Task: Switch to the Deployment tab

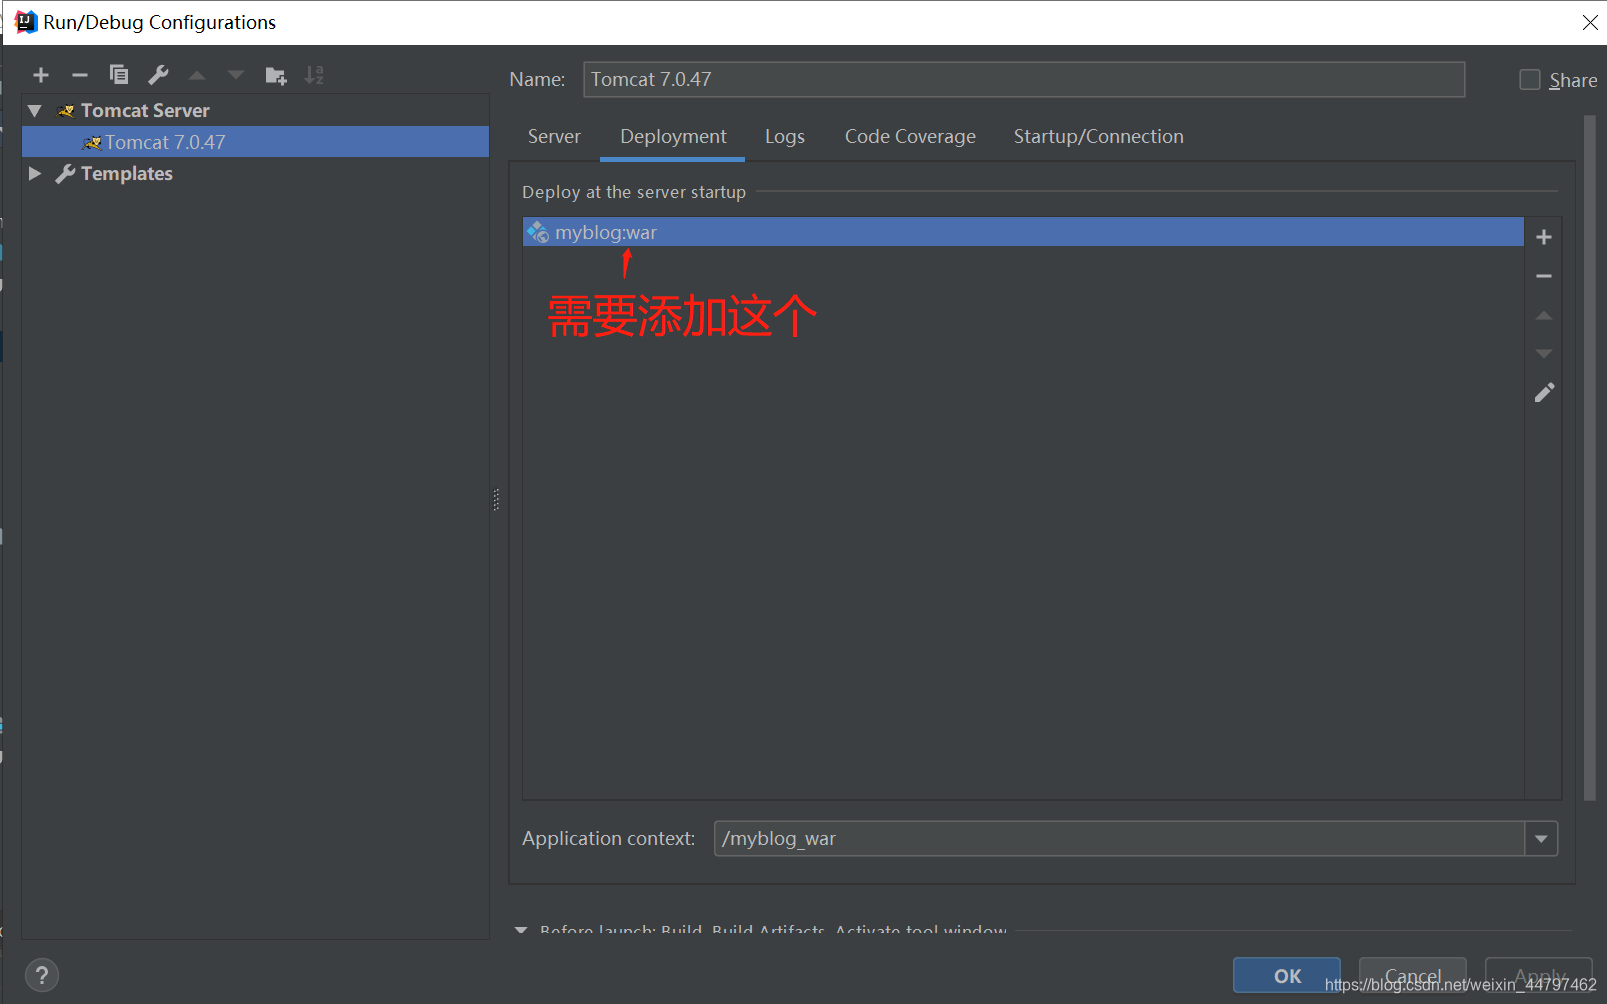Action: 673,136
